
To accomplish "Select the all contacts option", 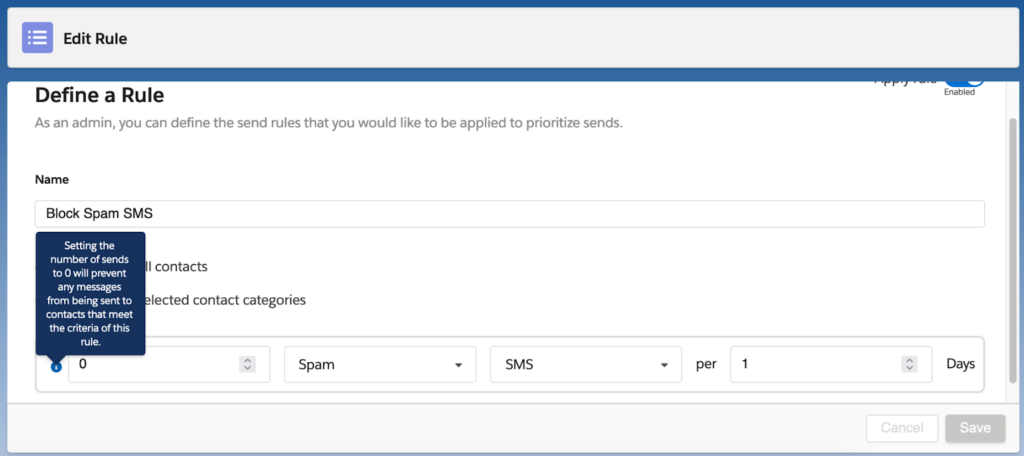I will pyautogui.click(x=178, y=267).
